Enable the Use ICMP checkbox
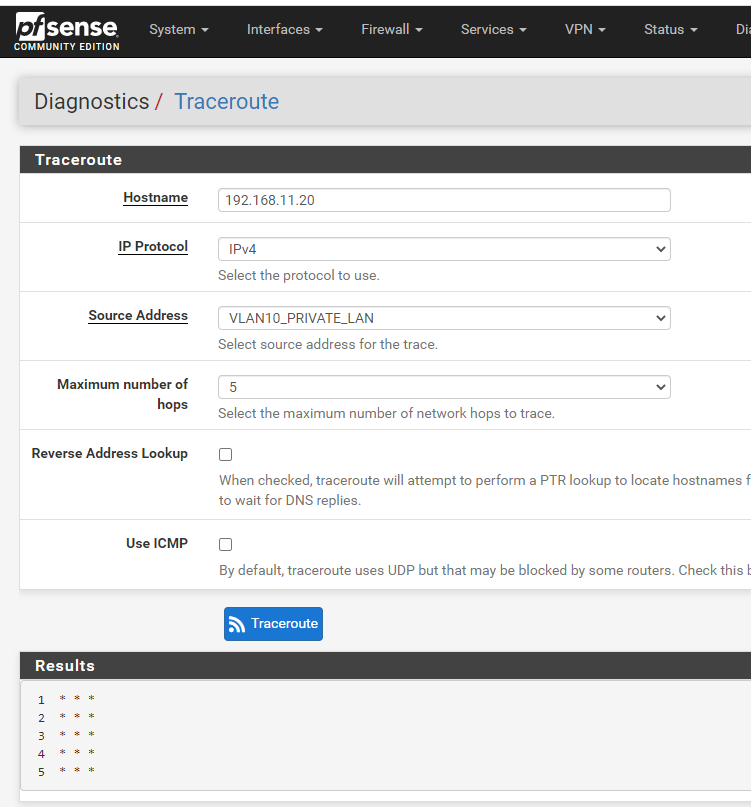This screenshot has width=751, height=807. pyautogui.click(x=225, y=545)
